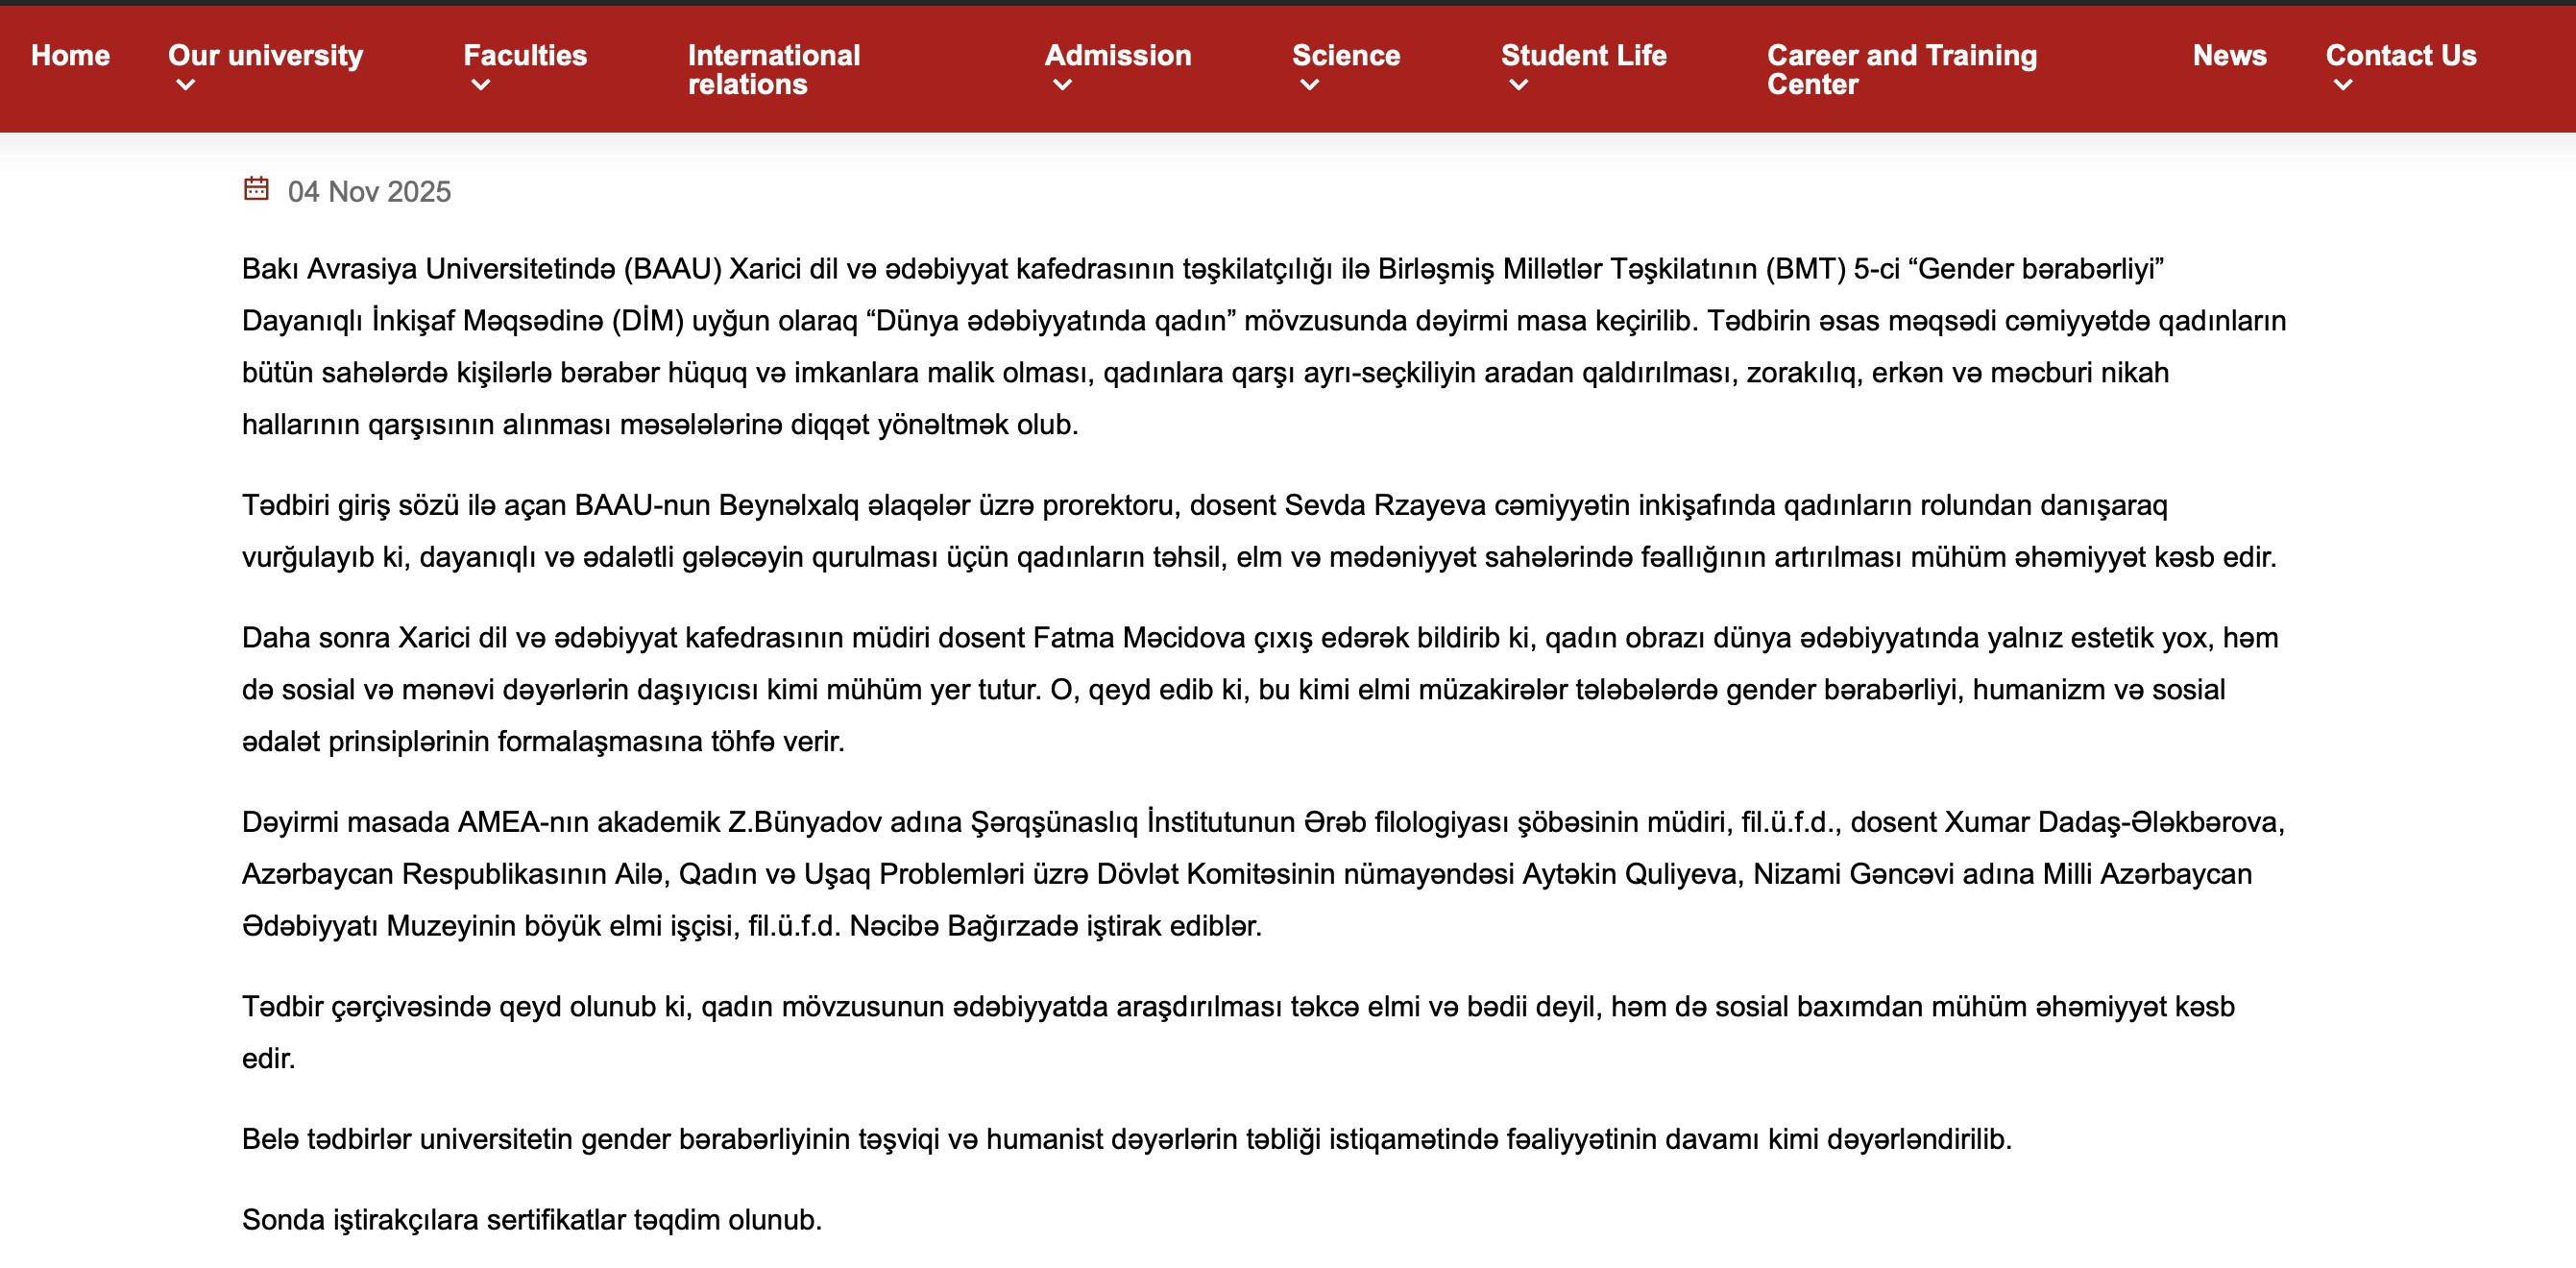
Task: Expand the chevron under Contact Us
Action: (x=2343, y=86)
